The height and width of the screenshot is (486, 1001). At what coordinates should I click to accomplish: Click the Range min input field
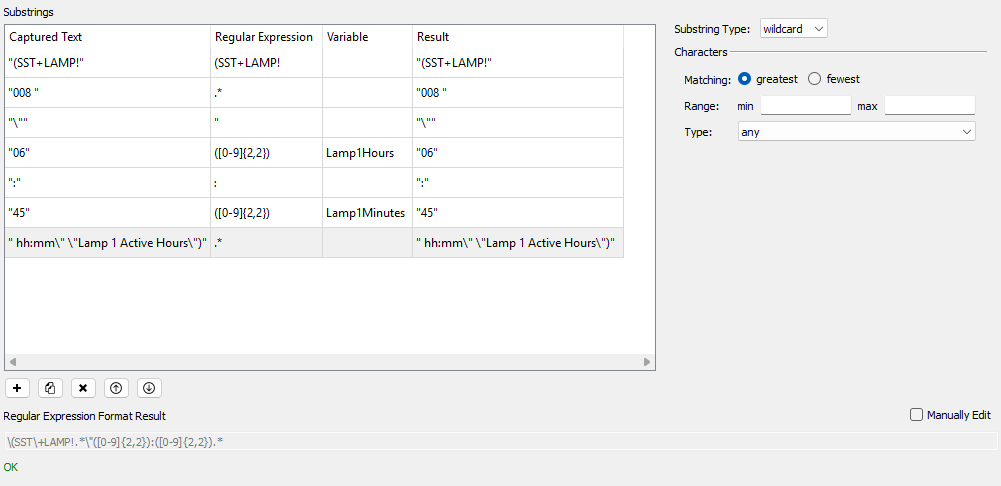coord(805,105)
